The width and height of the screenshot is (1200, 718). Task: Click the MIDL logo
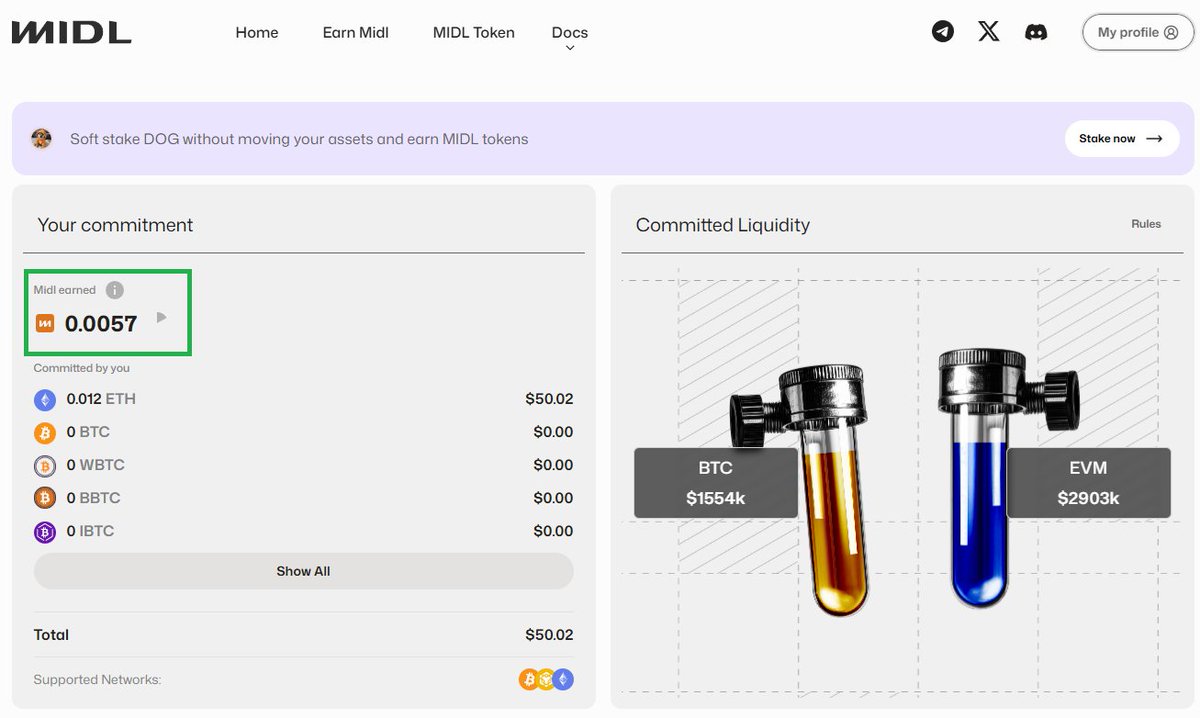click(71, 32)
